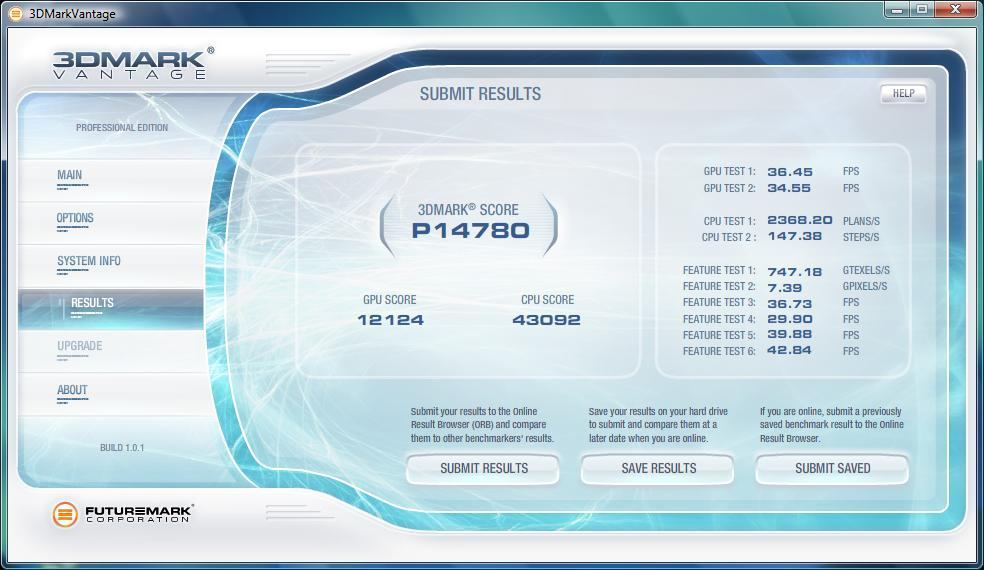Click the SUBMIT RESULTS button

(483, 469)
